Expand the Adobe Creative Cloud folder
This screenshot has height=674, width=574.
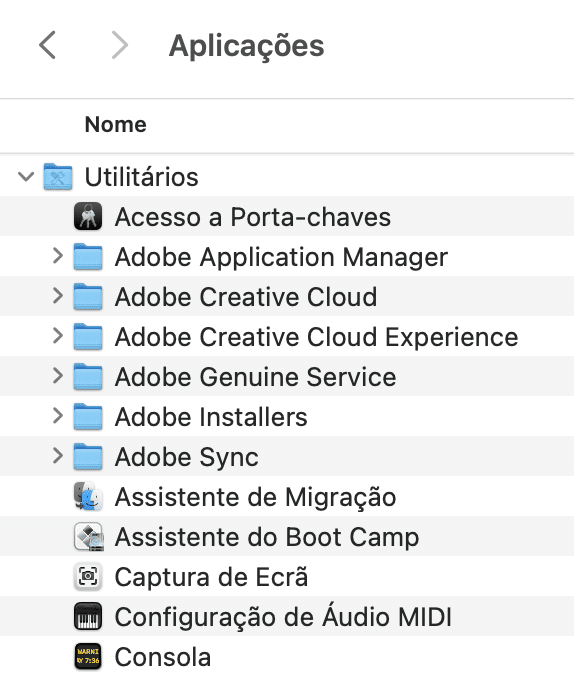tap(58, 296)
